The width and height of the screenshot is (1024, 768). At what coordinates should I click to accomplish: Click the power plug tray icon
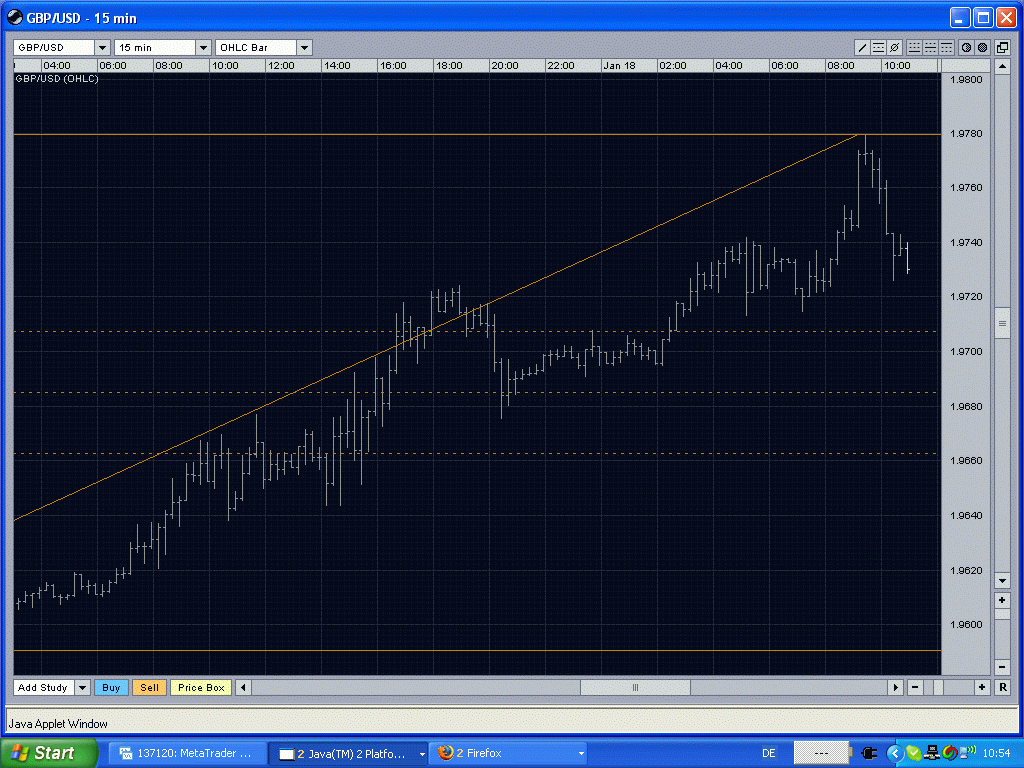point(869,754)
